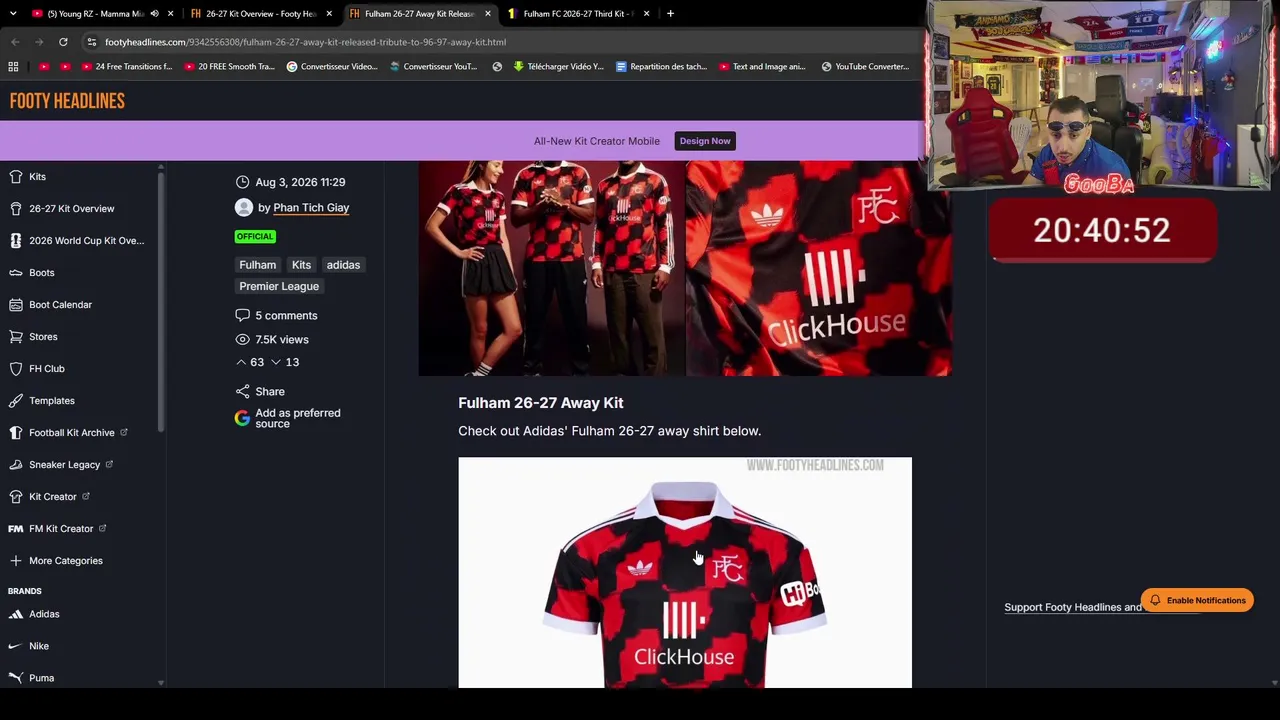Click the Aug 3, 2026 11:29 date
The height and width of the screenshot is (720, 1280).
[300, 182]
